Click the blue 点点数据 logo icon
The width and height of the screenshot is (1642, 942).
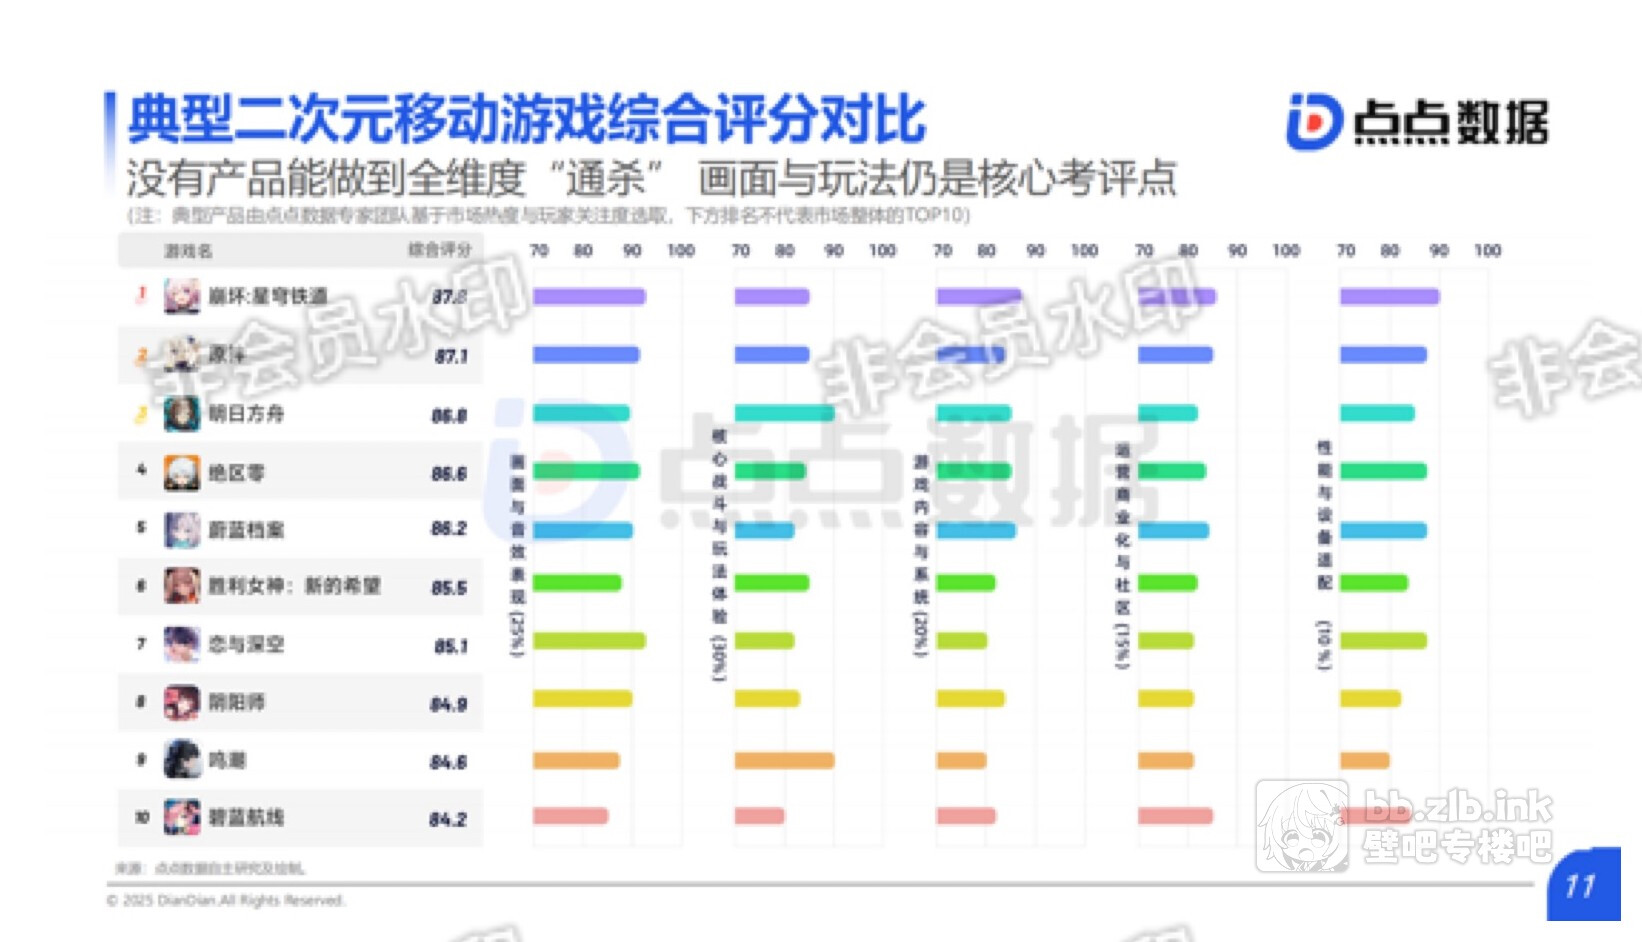1314,122
